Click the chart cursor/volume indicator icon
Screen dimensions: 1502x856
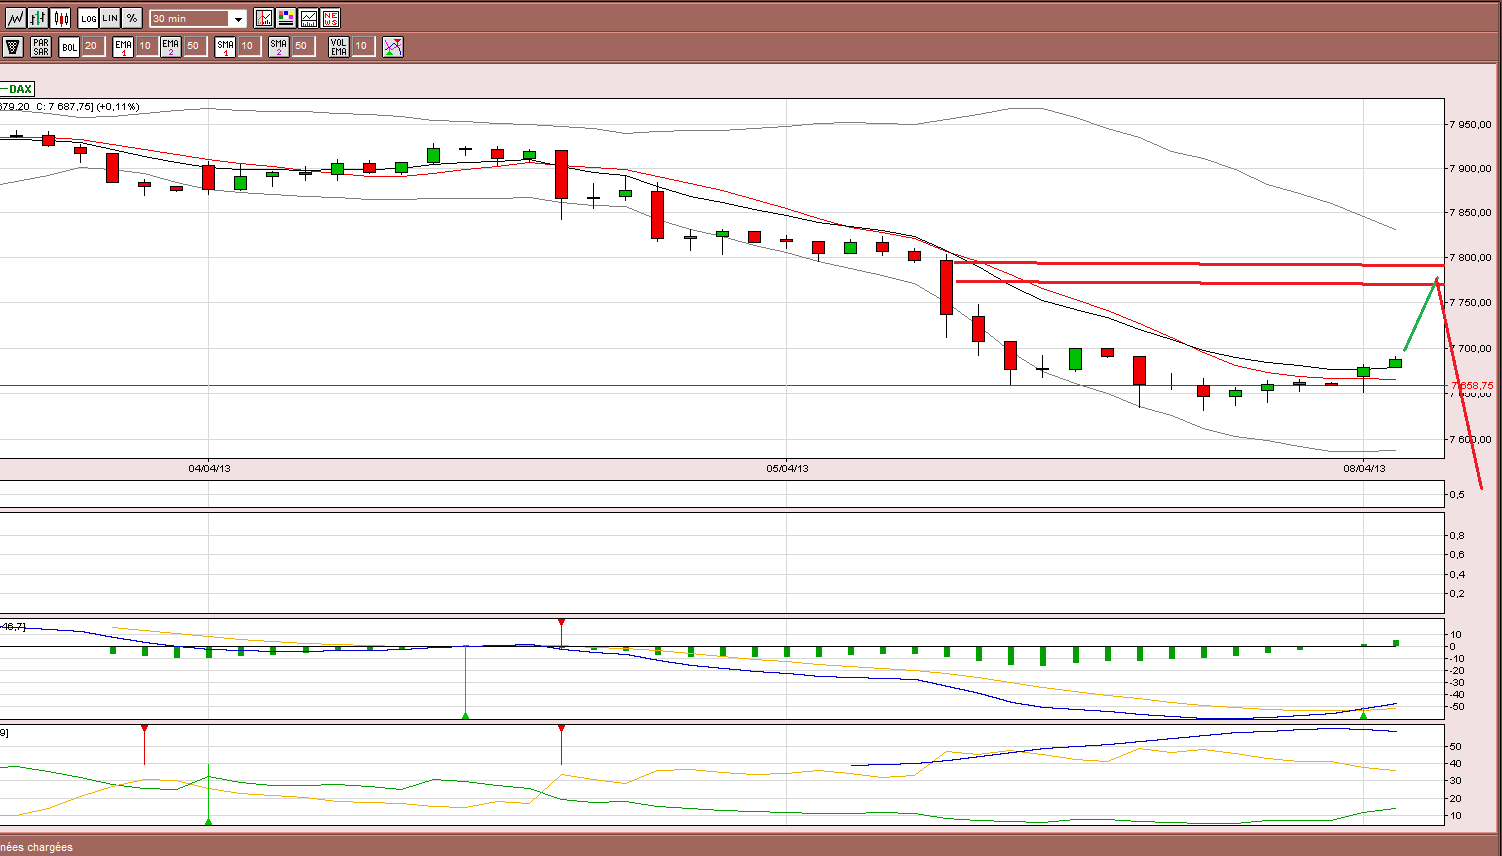264,18
